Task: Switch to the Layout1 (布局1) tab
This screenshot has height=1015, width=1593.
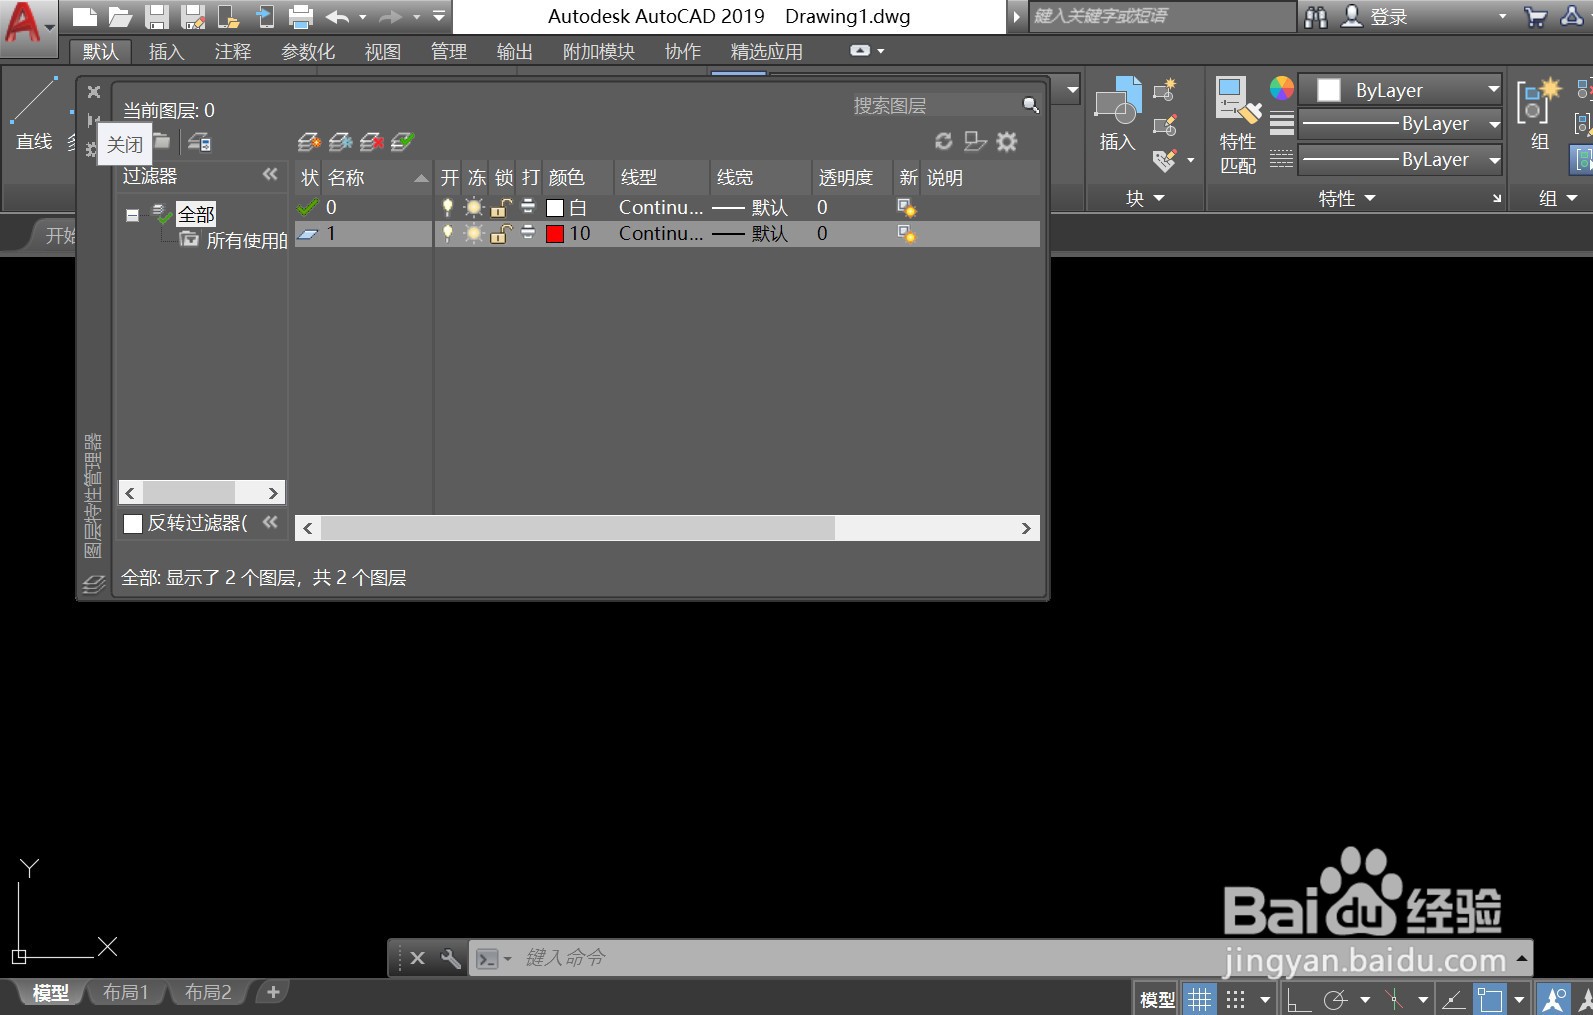Action: (126, 992)
